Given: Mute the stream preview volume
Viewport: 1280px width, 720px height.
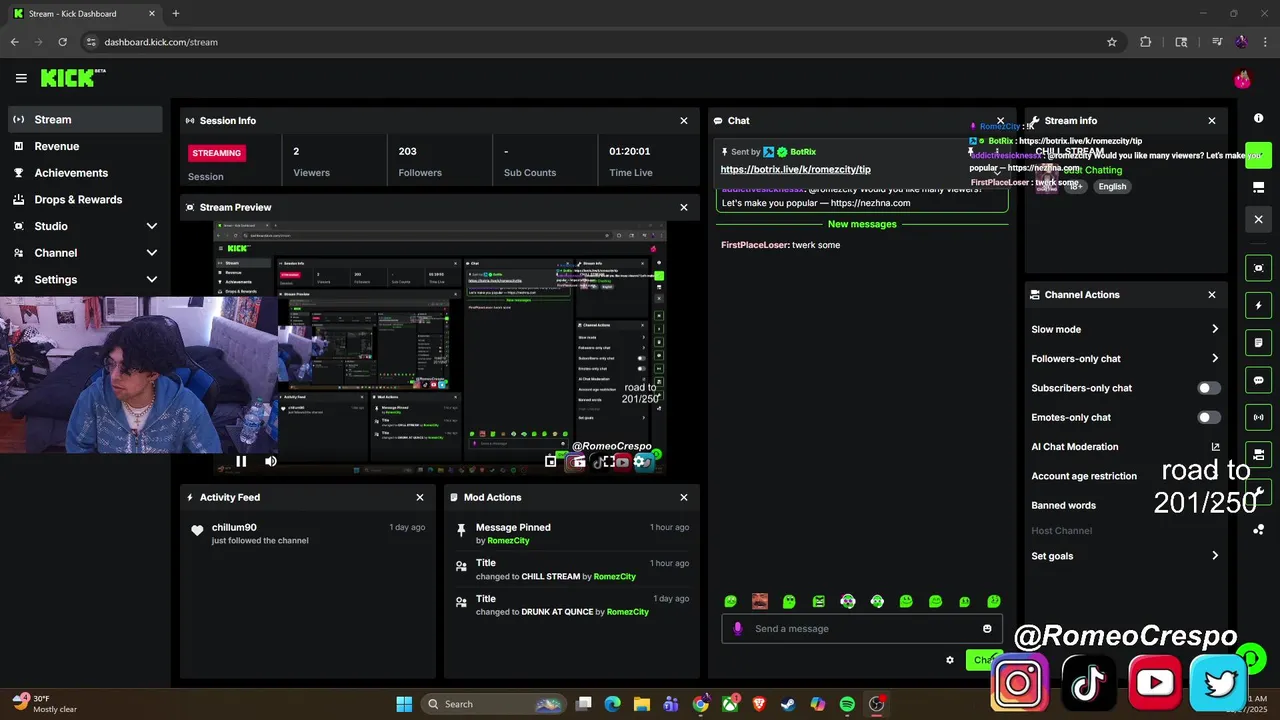Looking at the screenshot, I should pos(271,461).
